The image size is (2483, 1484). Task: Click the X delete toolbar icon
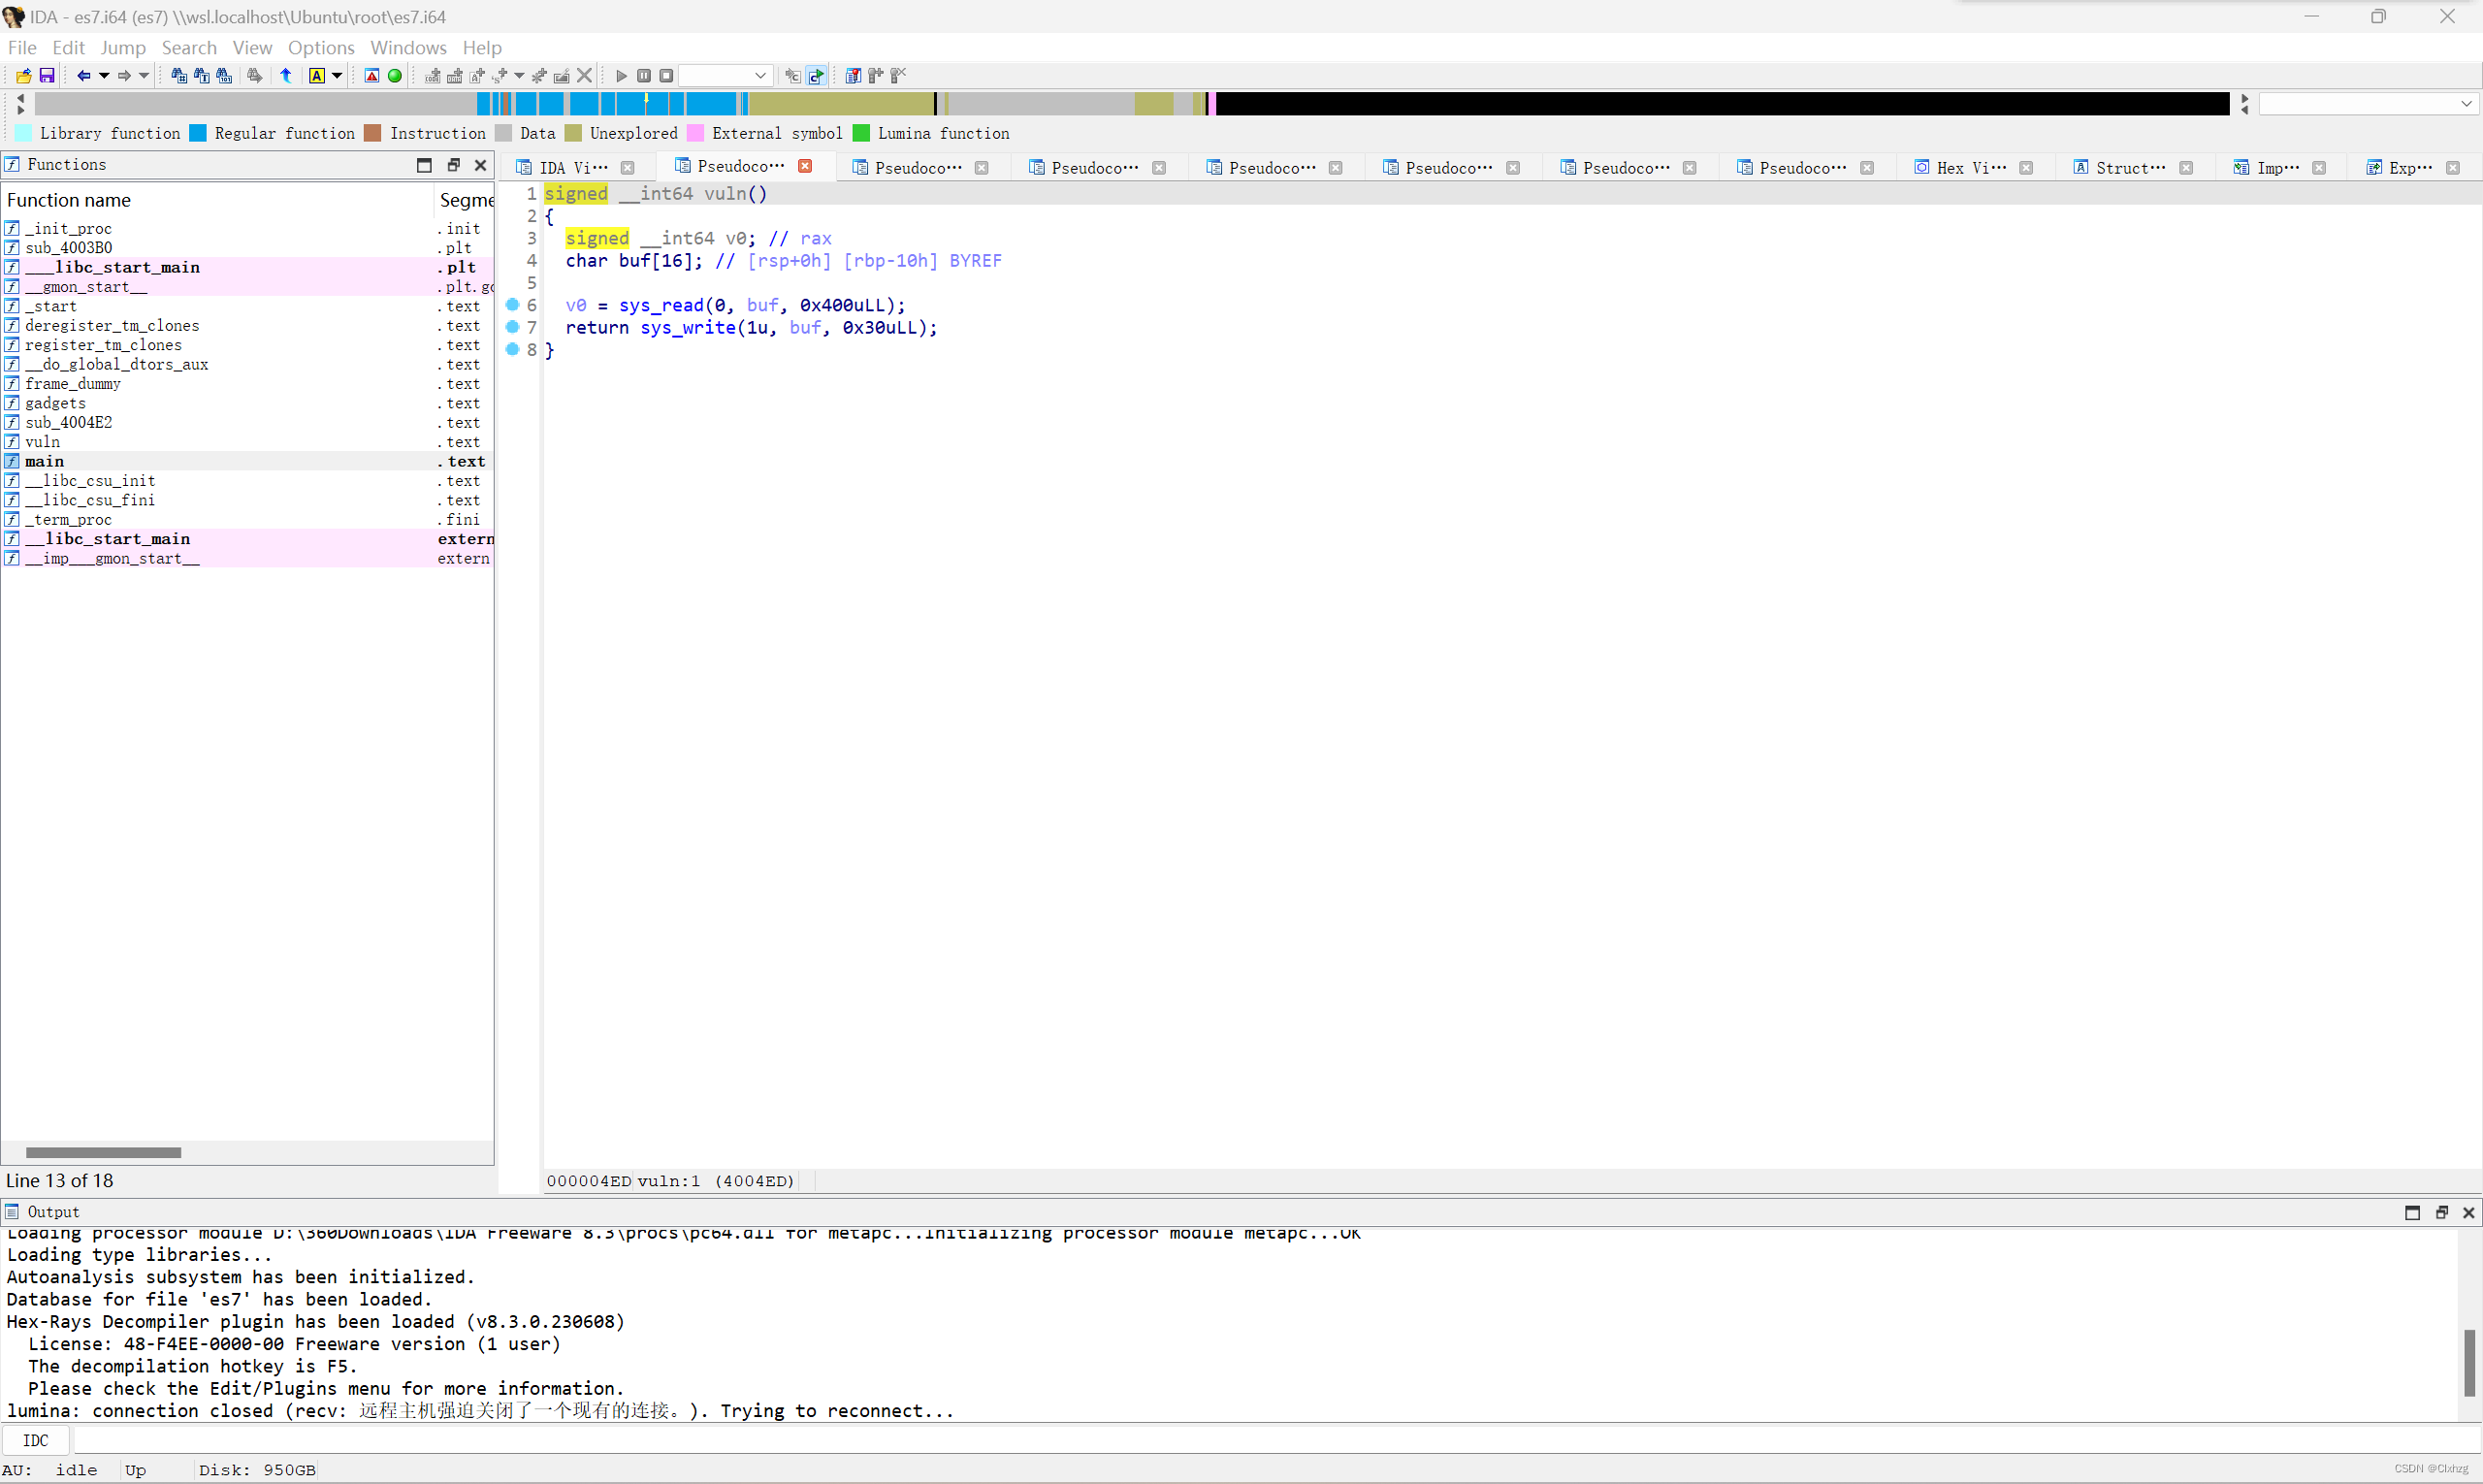(585, 76)
